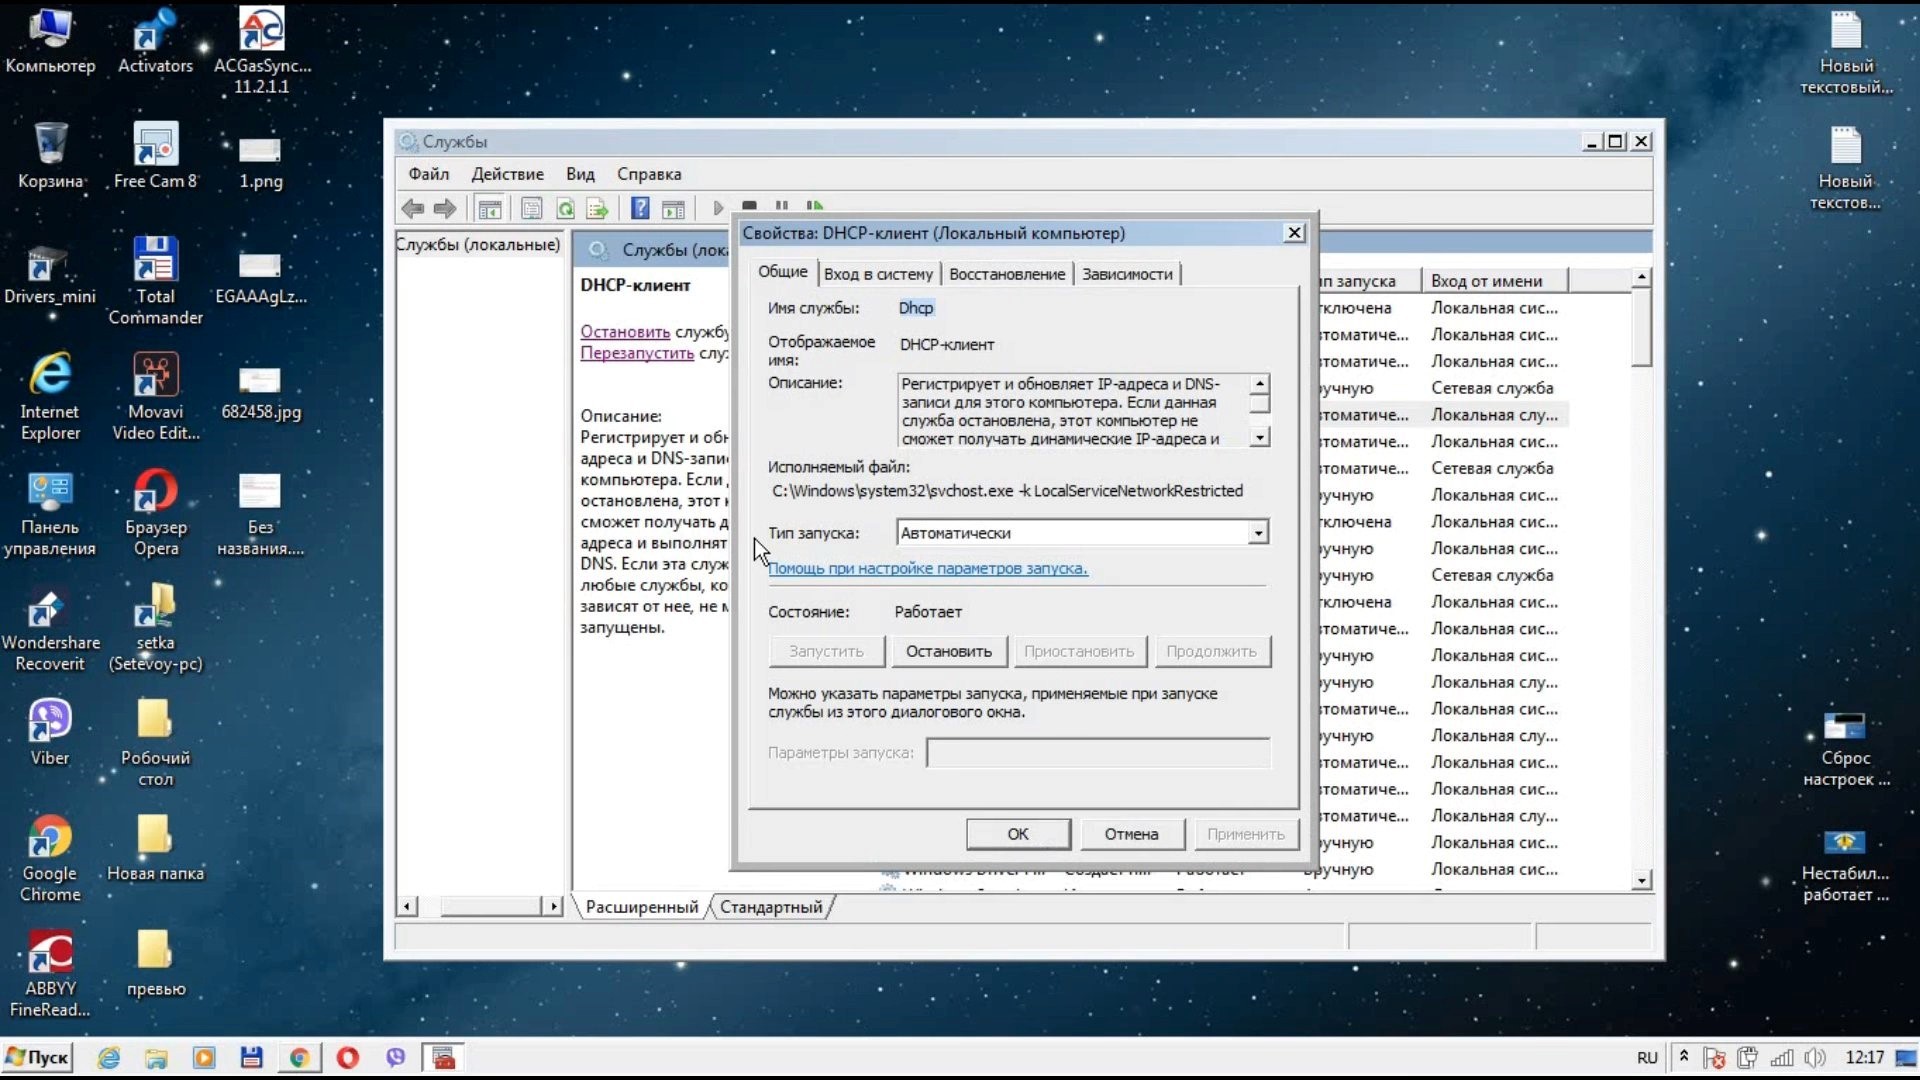Open the Зависимости tab
This screenshot has width=1920, height=1080.
[1127, 274]
